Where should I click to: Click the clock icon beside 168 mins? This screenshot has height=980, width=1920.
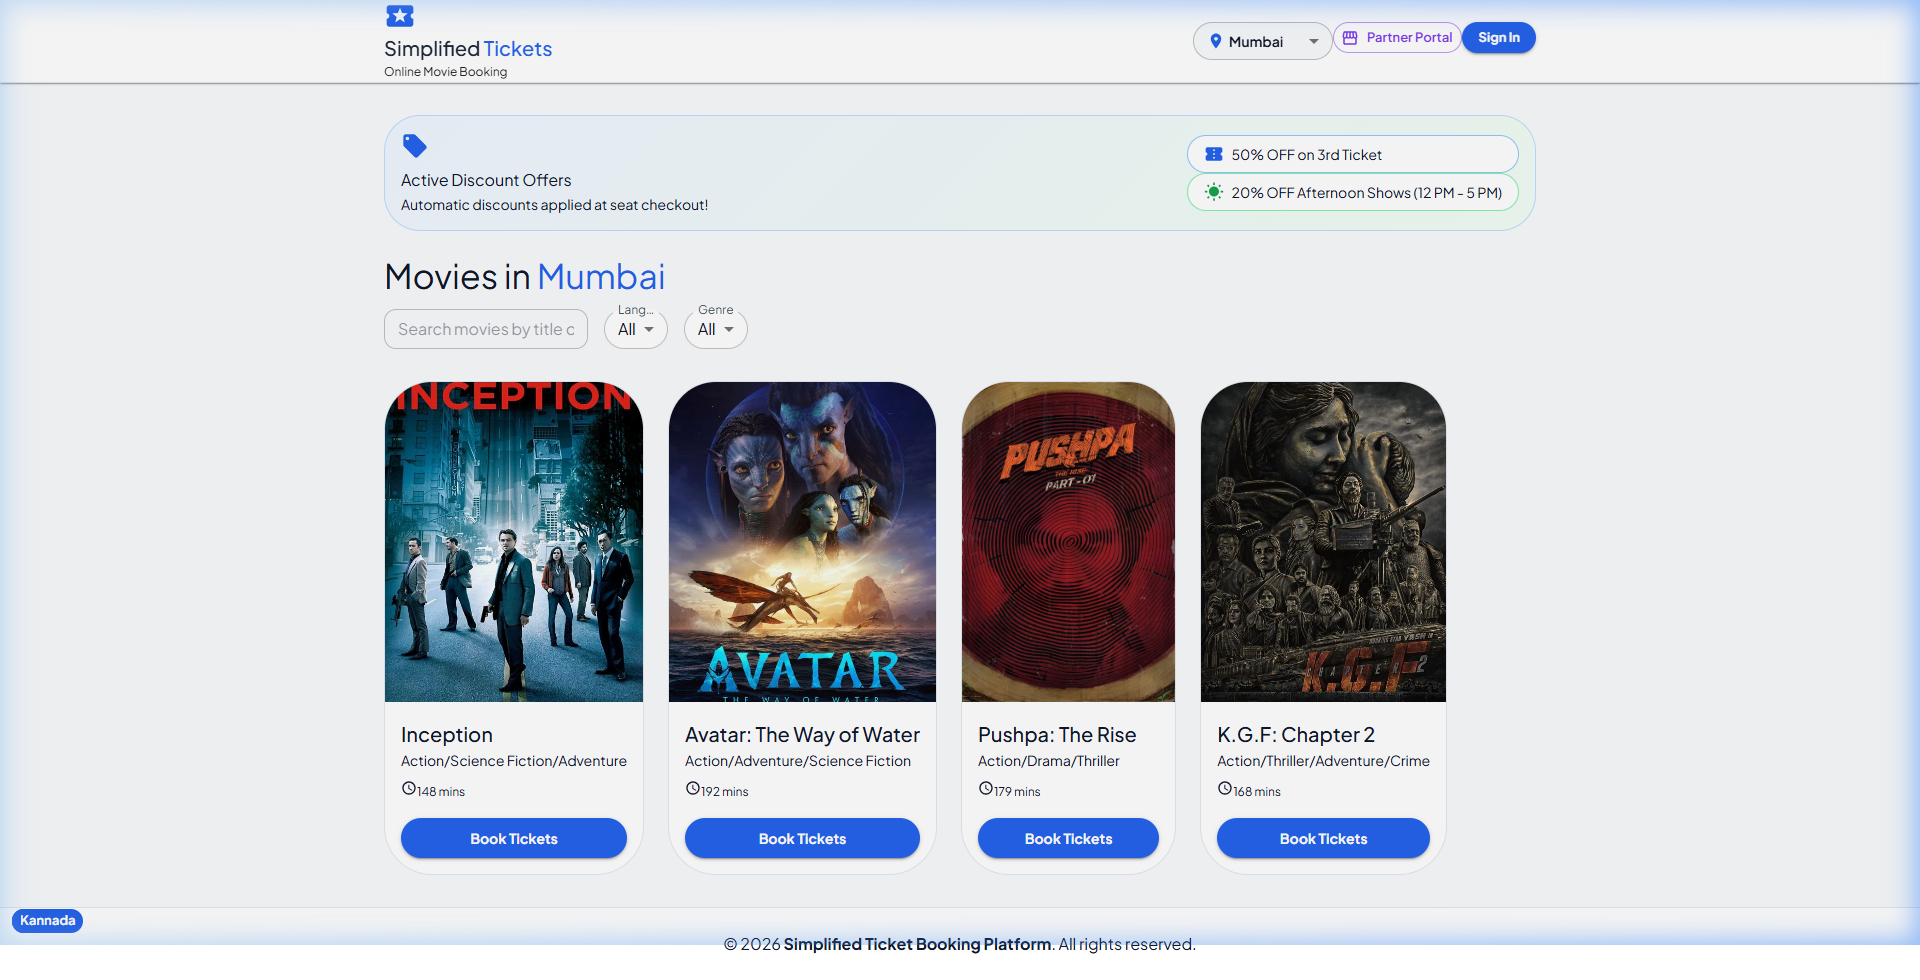(1224, 788)
